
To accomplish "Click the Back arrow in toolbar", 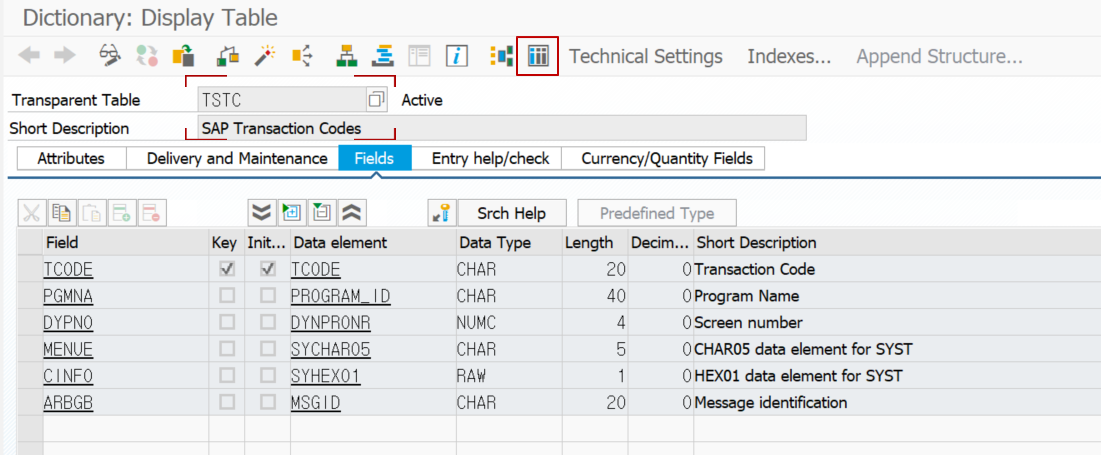I will (29, 55).
